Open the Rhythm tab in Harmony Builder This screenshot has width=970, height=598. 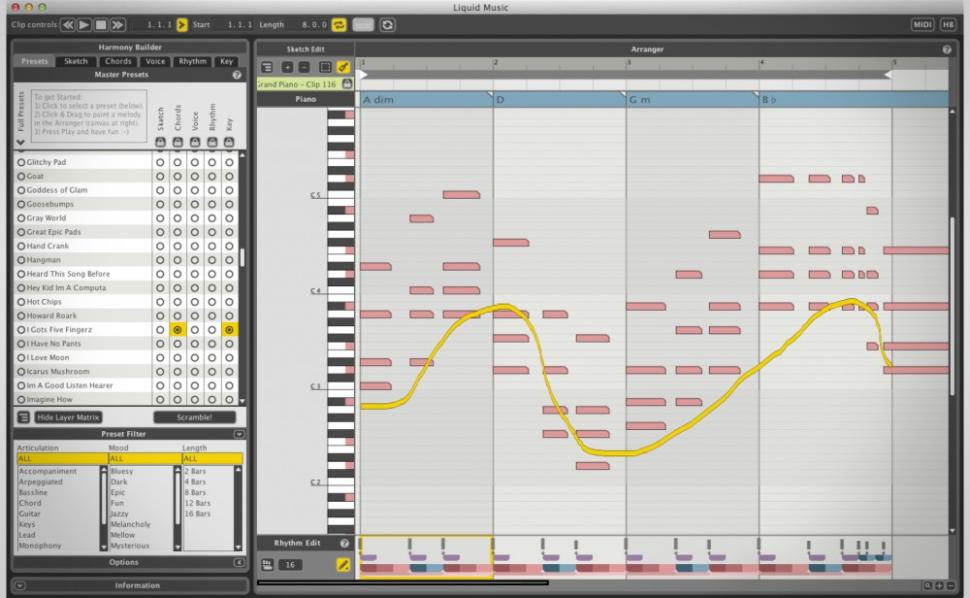tap(192, 61)
